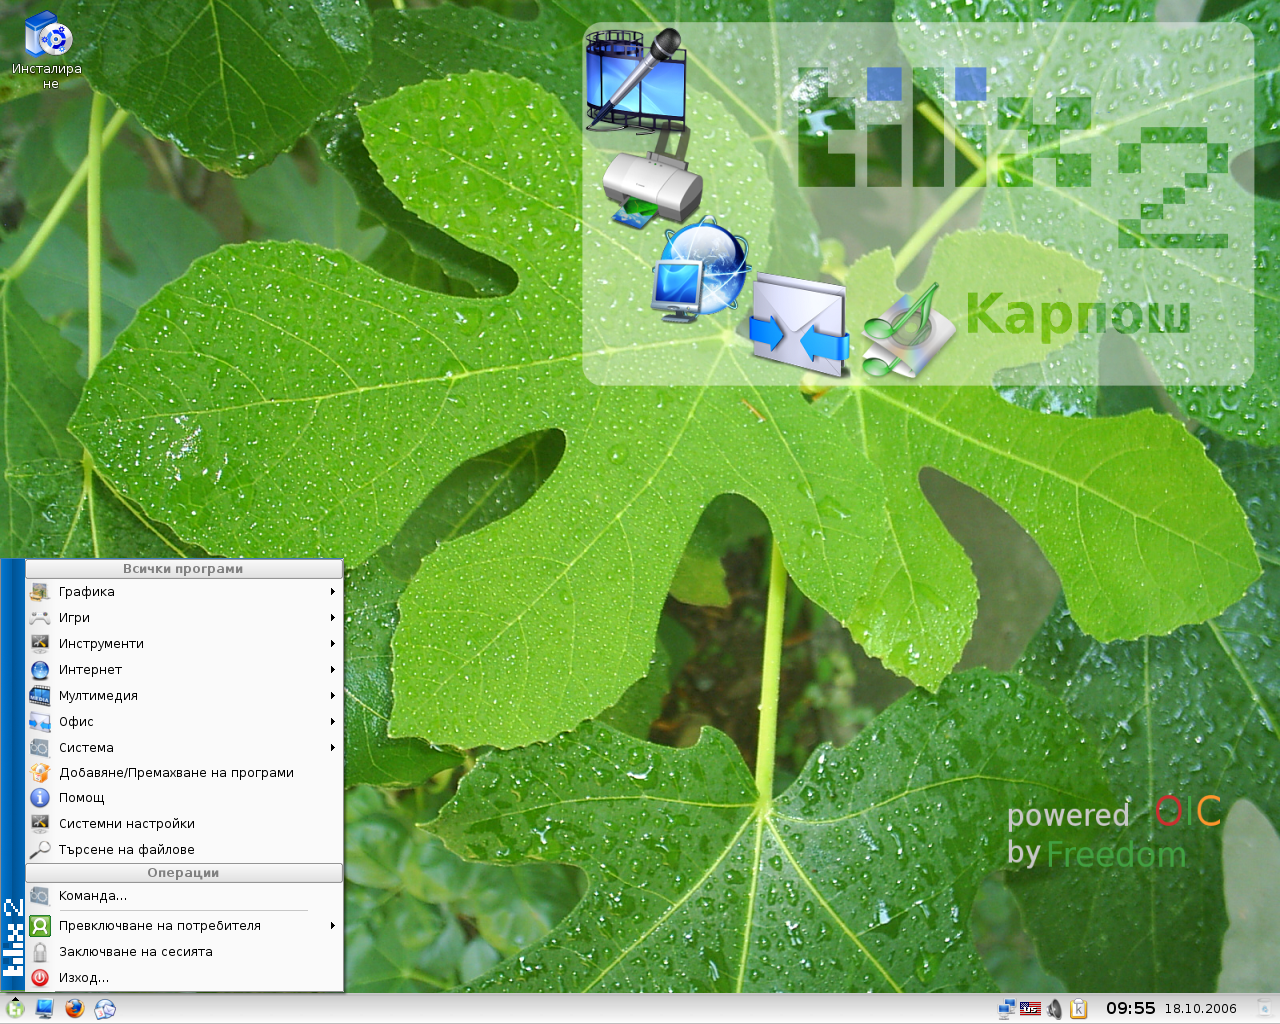Open the trash bin in the panel
Screen dimensions: 1280x1024
1264,1008
